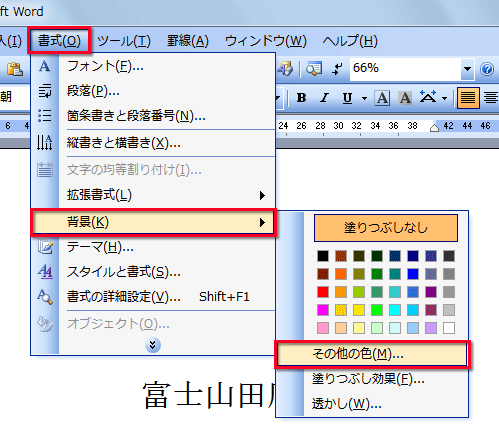The width and height of the screenshot is (499, 428).
Task: Pick the red color swatch
Action: coord(323,292)
